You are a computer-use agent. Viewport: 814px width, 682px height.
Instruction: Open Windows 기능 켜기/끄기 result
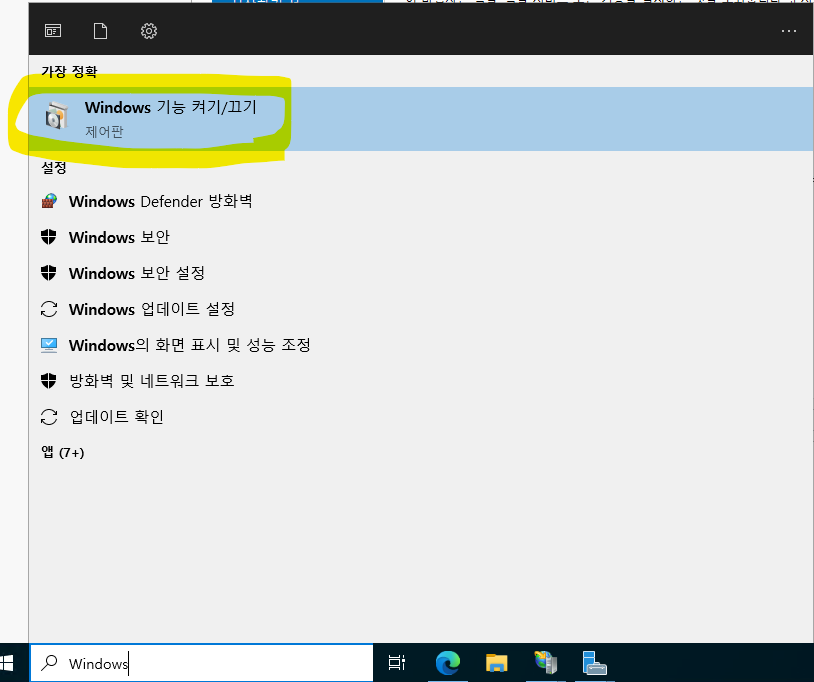[421, 119]
